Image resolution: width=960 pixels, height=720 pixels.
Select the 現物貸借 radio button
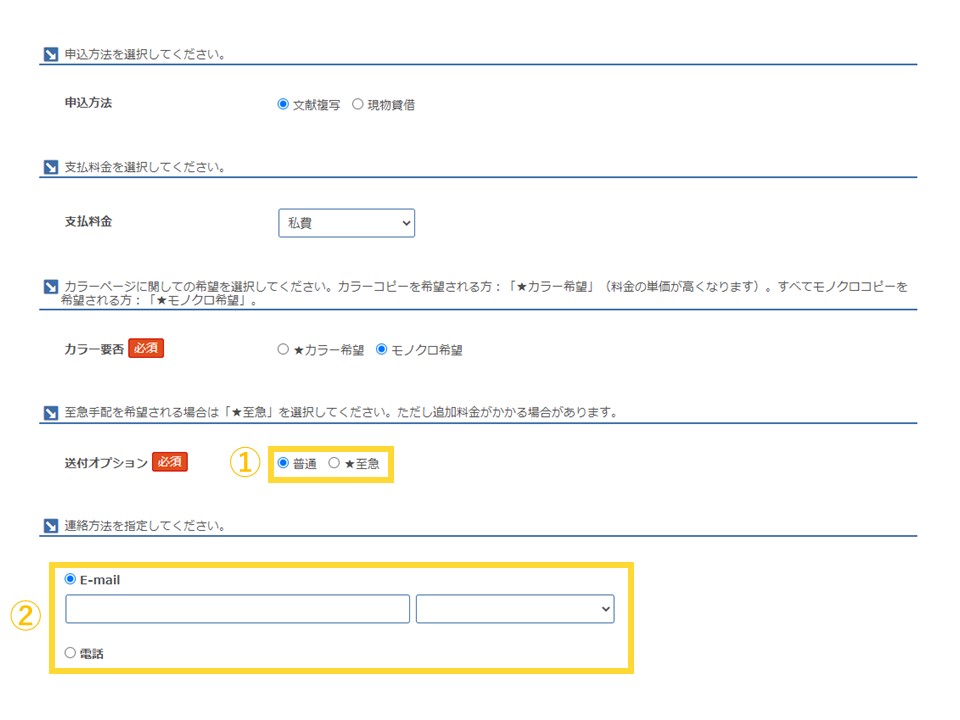coord(358,104)
